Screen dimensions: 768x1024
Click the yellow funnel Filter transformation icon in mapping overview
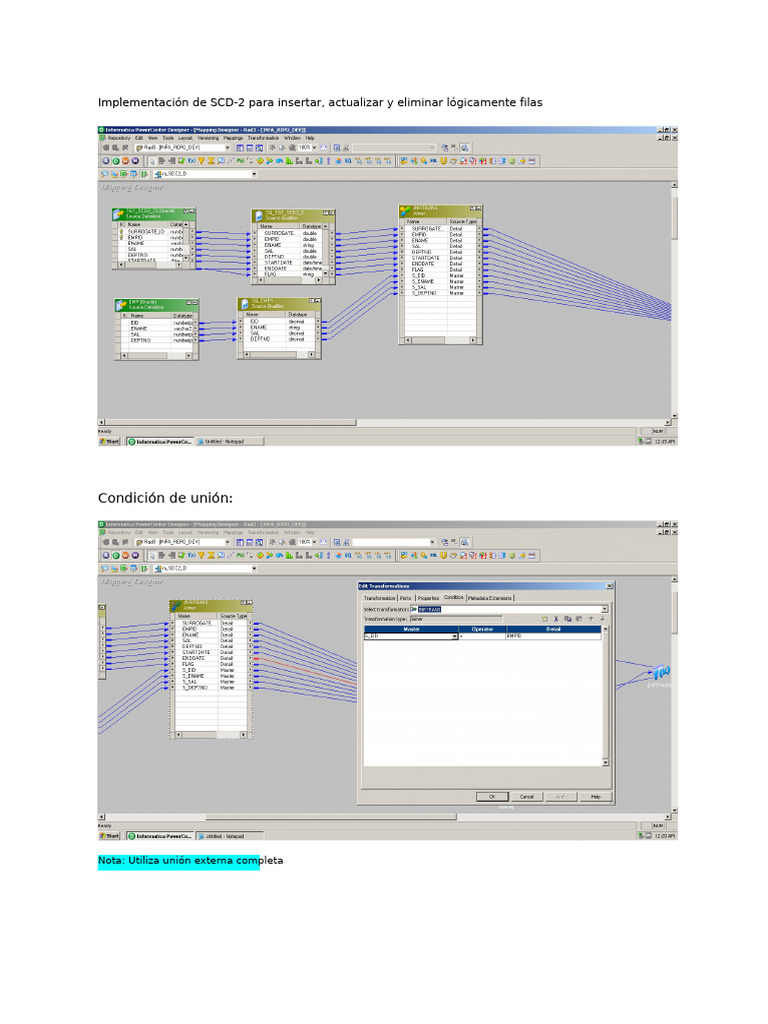[201, 161]
